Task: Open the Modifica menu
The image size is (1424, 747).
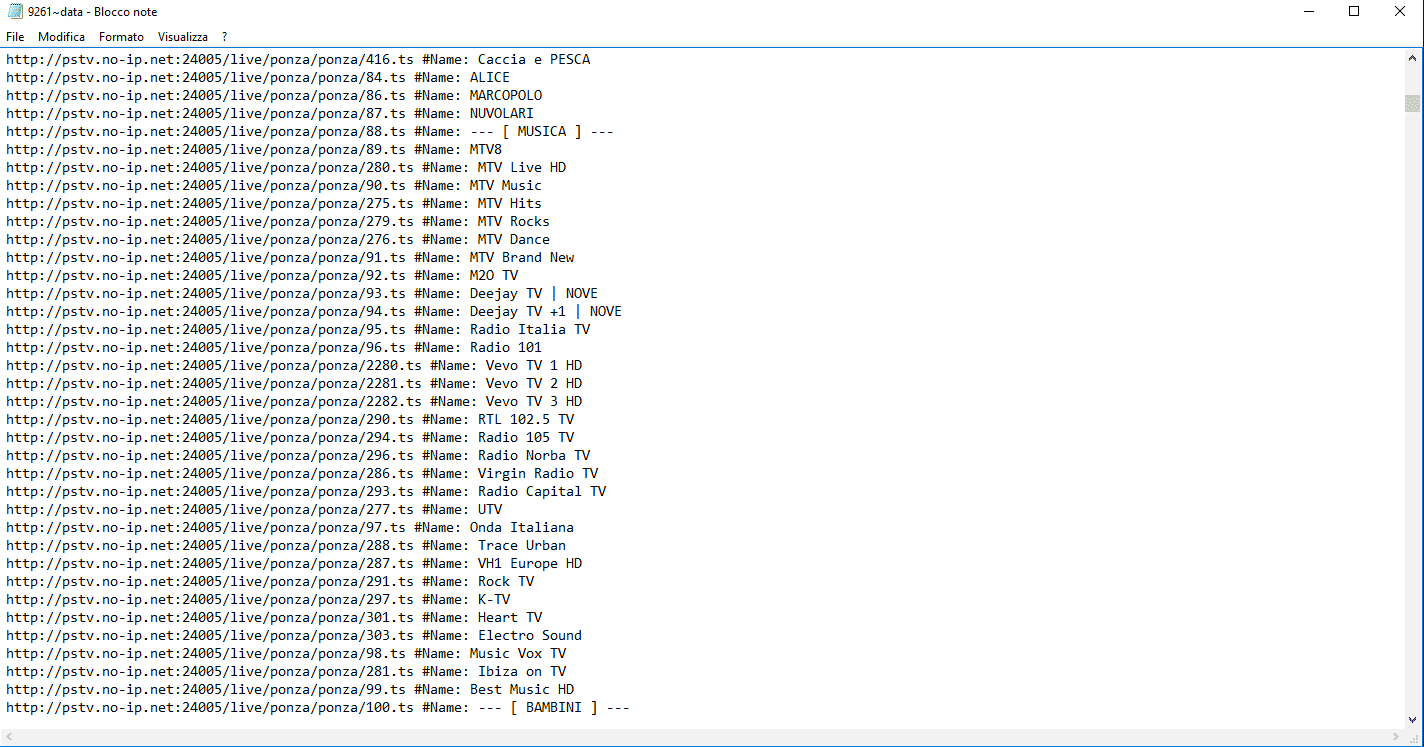Action: tap(61, 37)
